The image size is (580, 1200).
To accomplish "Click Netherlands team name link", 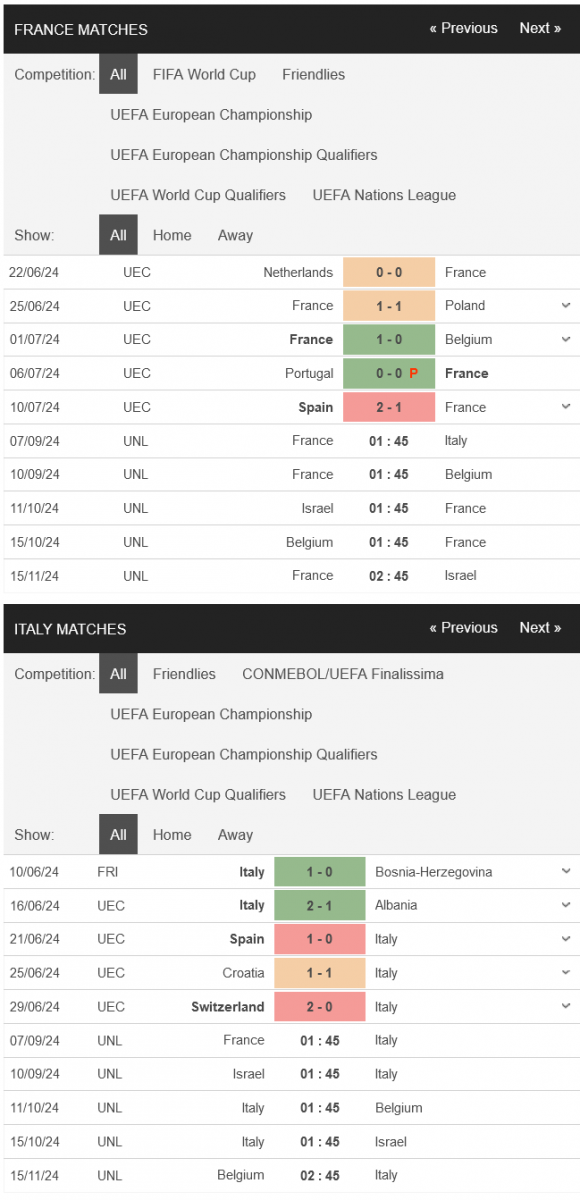I will pyautogui.click(x=298, y=272).
